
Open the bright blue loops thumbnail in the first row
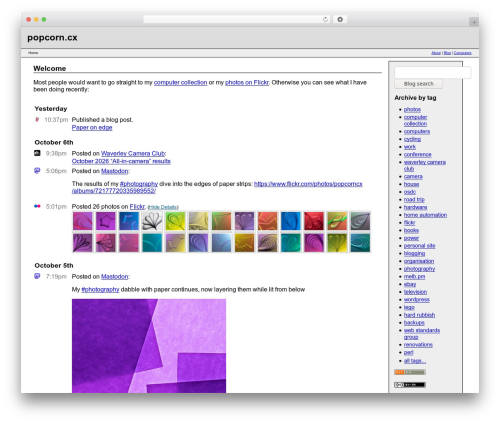click(x=291, y=221)
